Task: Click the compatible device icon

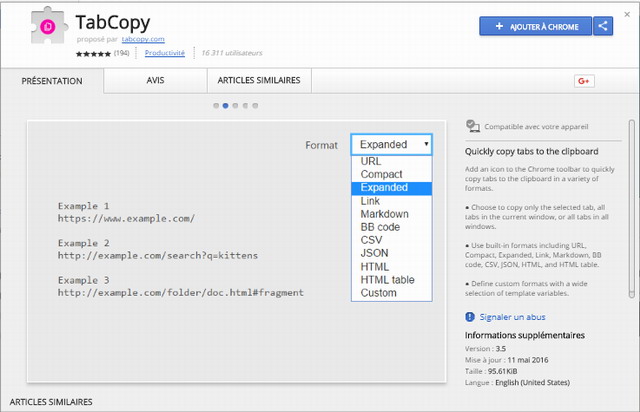Action: point(473,126)
